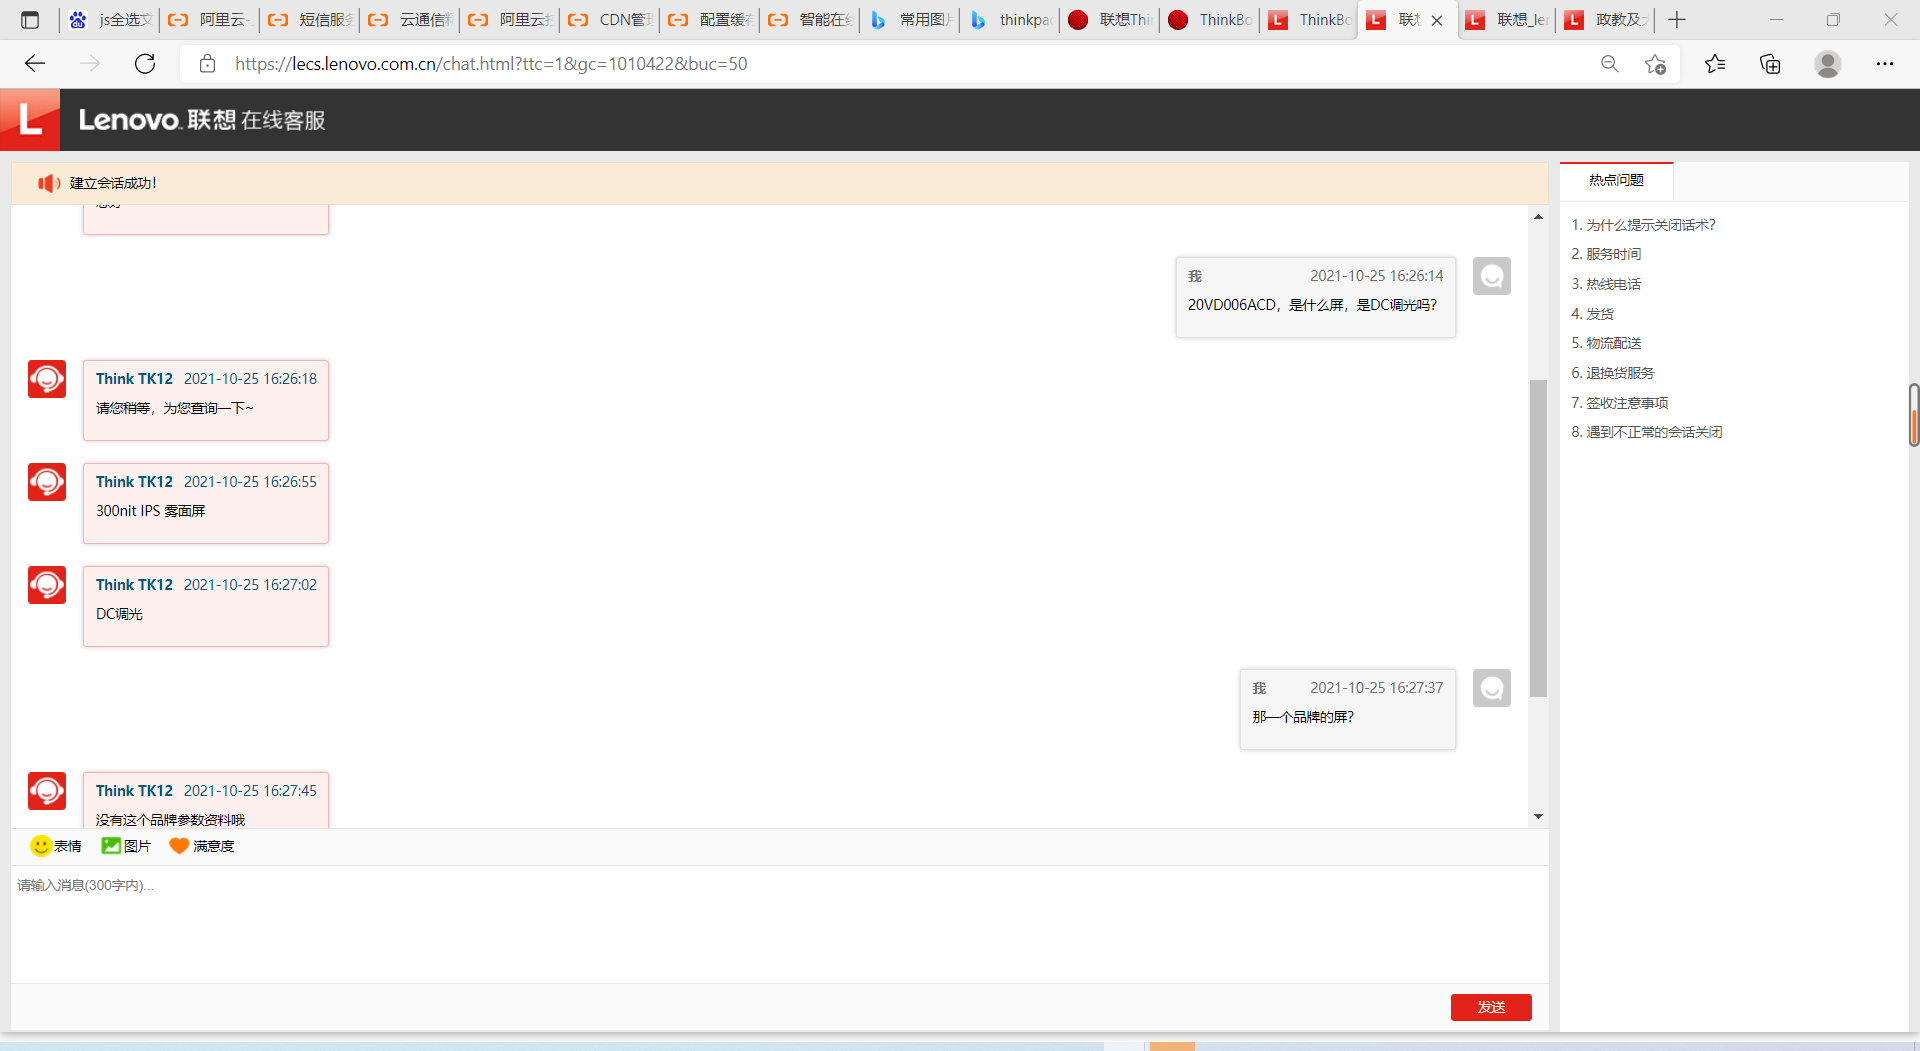Click the chat scrollbar up arrow
Image resolution: width=1920 pixels, height=1051 pixels.
click(x=1538, y=217)
